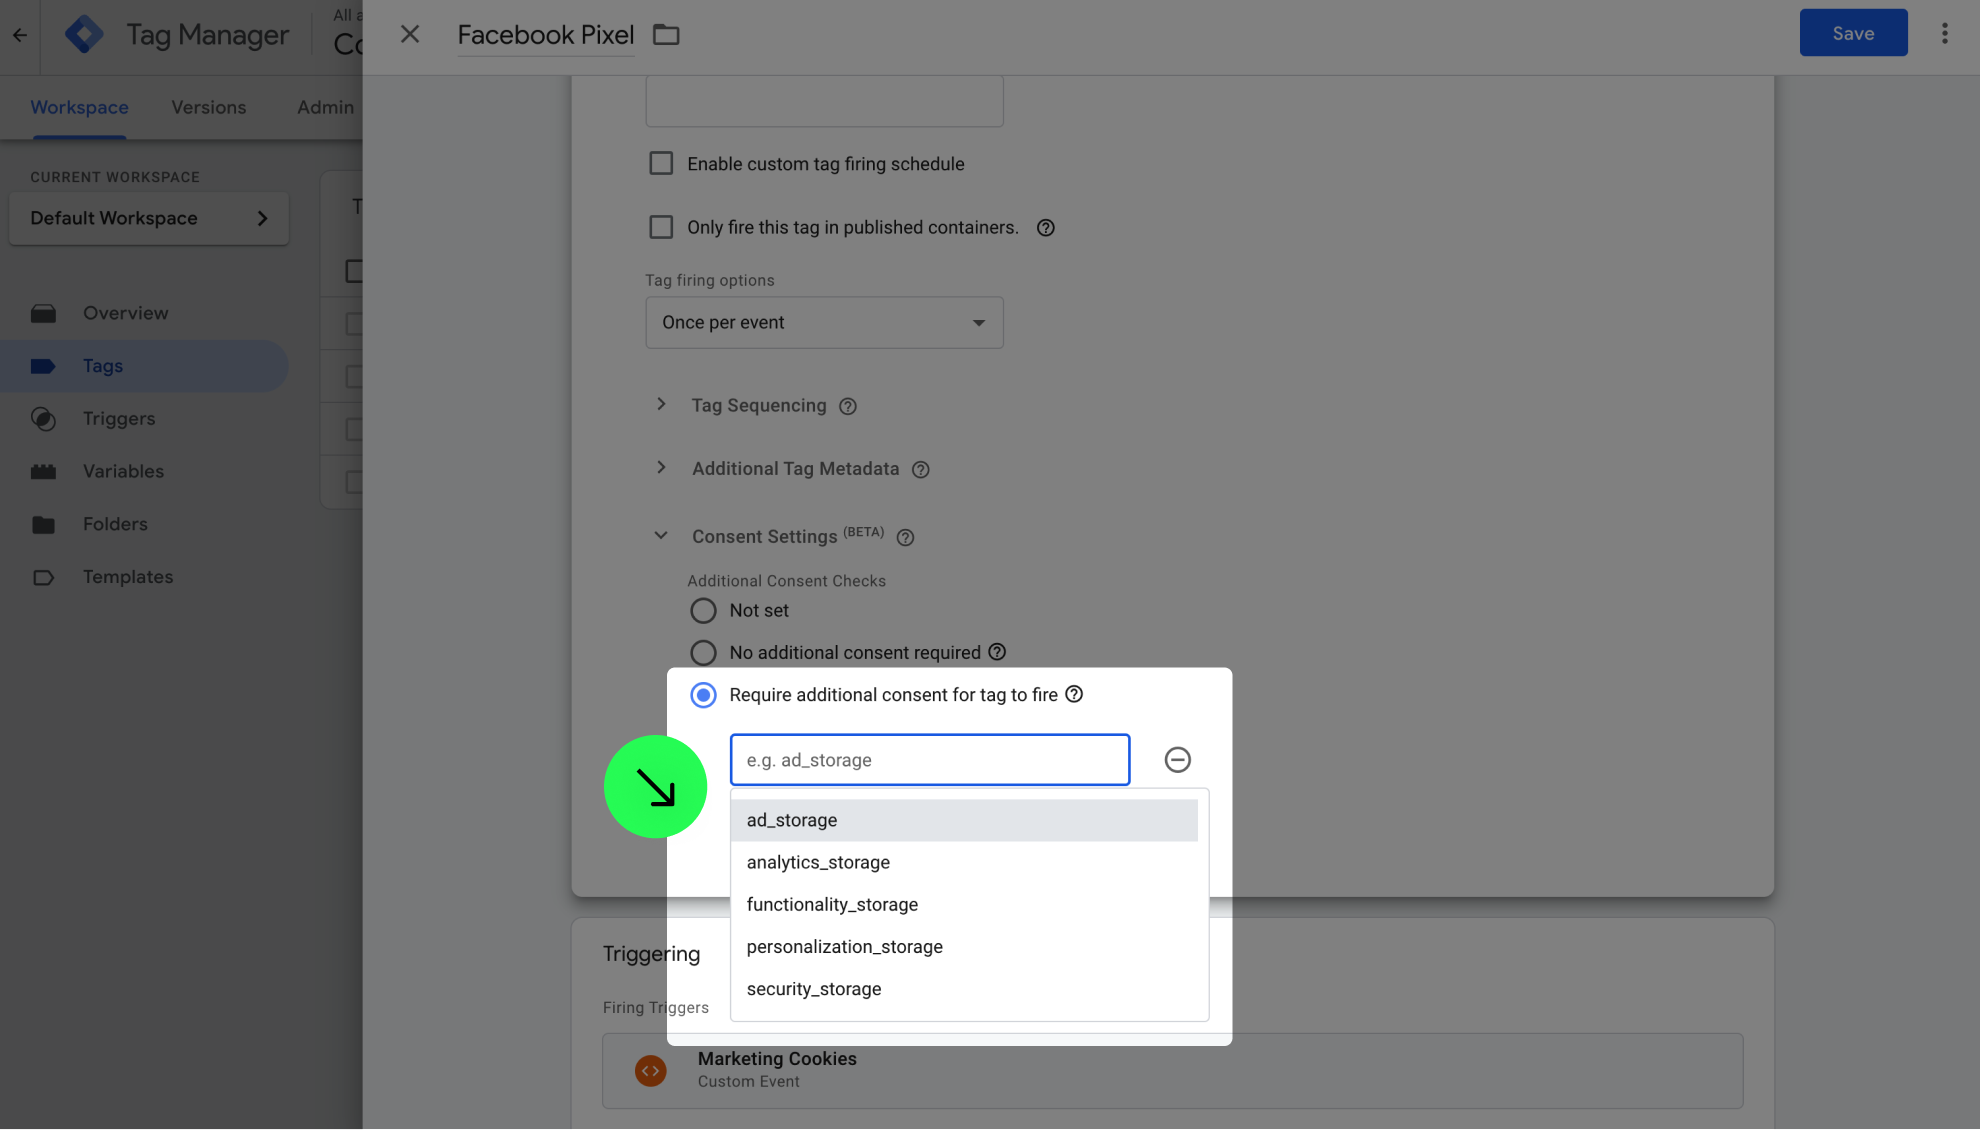Click the Tag Manager logo icon
The image size is (1980, 1130).
tap(84, 35)
